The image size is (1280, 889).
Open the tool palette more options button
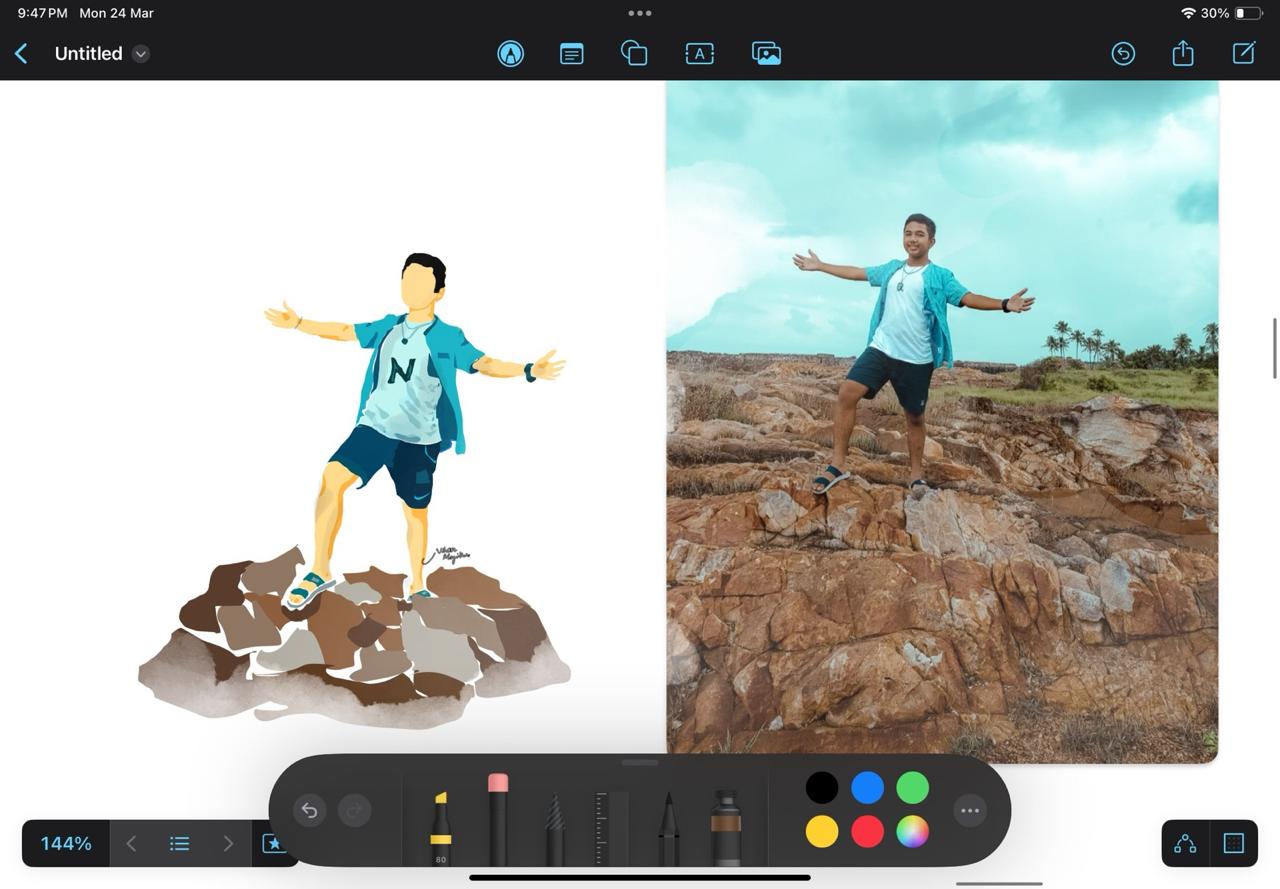pos(970,810)
